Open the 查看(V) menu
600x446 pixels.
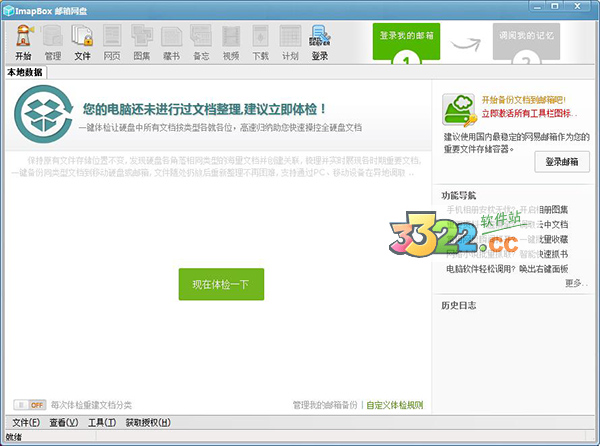pyautogui.click(x=62, y=423)
